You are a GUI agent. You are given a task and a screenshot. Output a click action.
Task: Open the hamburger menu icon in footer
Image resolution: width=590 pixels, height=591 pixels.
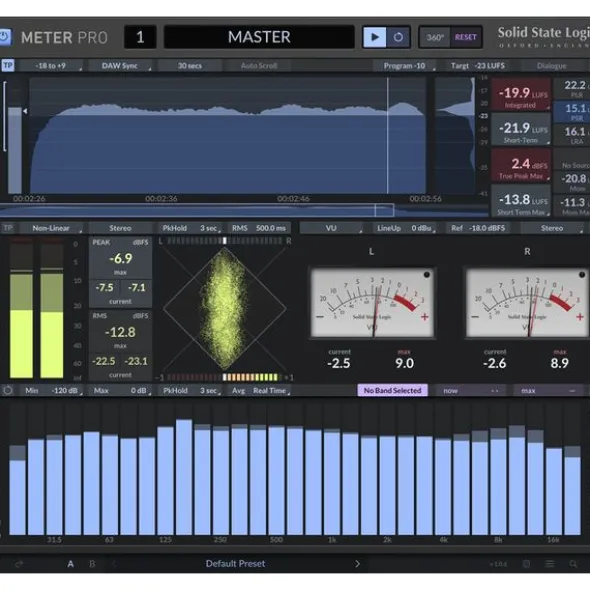tap(550, 564)
